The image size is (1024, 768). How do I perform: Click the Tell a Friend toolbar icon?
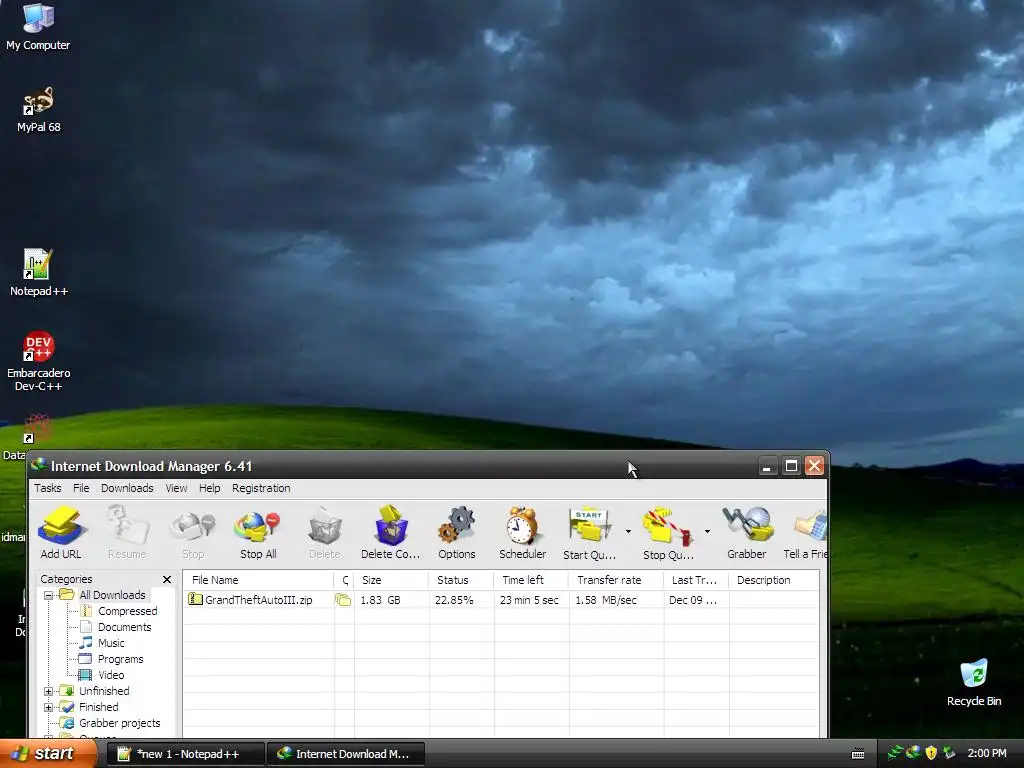pyautogui.click(x=811, y=526)
